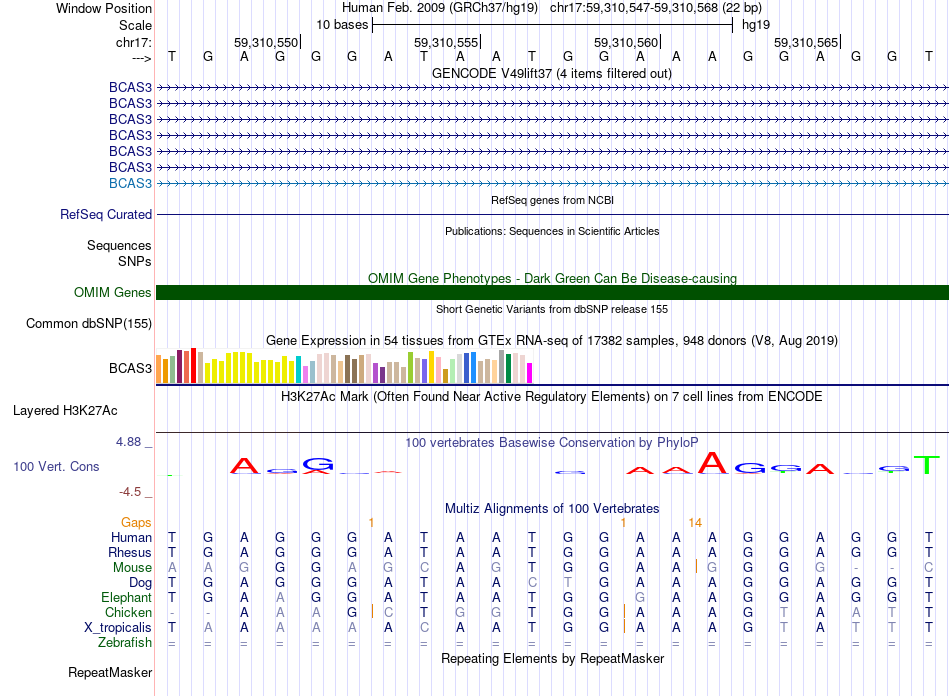The image size is (950, 696).
Task: Click the GTEx Gene Expression track title
Action: click(x=551, y=341)
